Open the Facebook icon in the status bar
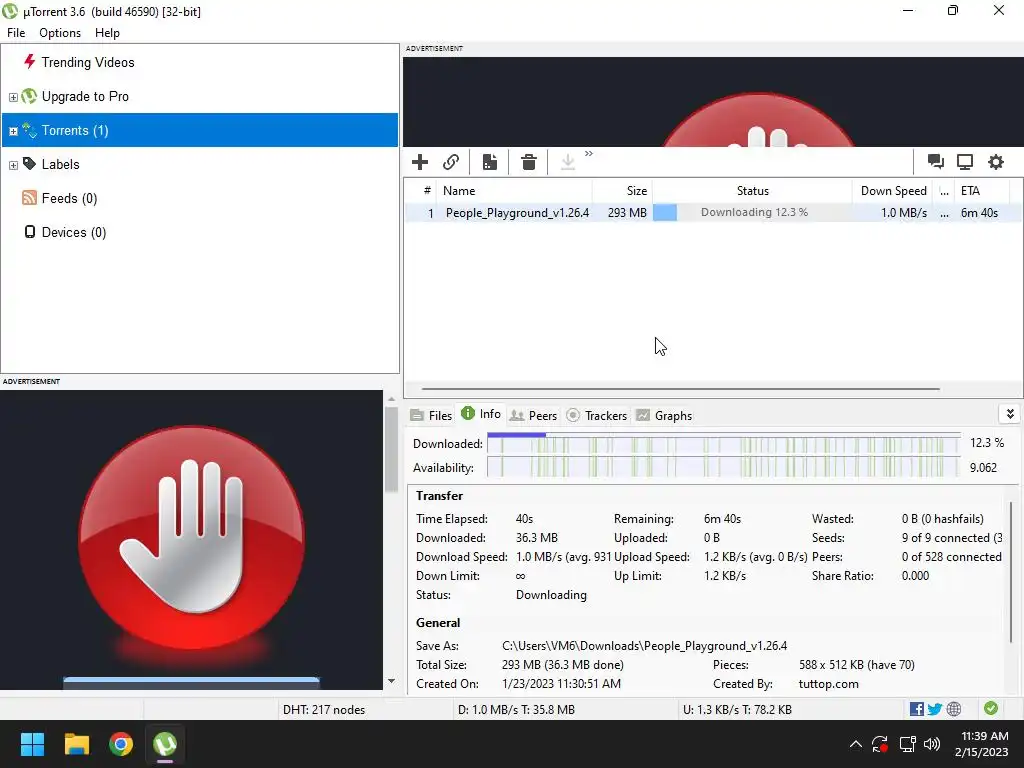1024x768 pixels. (x=917, y=709)
